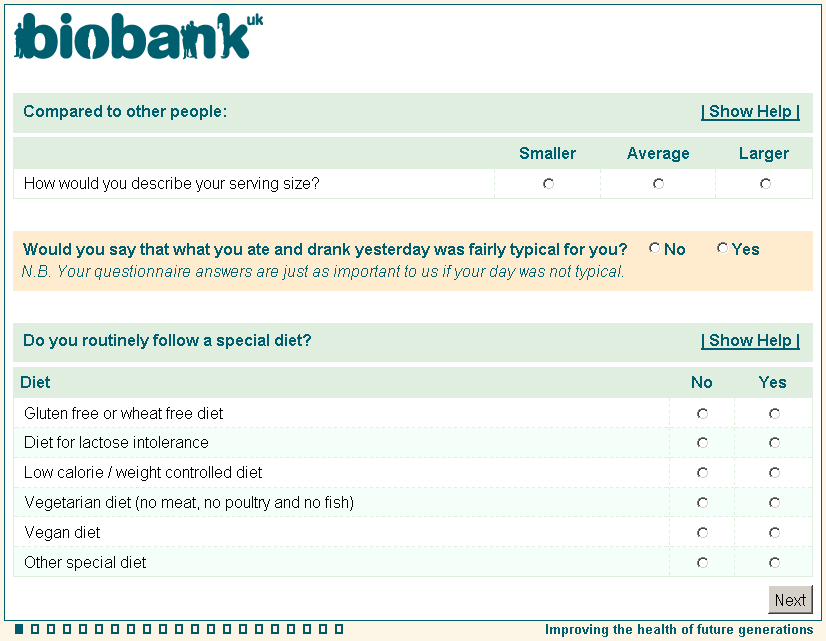Choose No for vegetarian diet
Viewport: 826px width, 641px height.
(x=702, y=503)
